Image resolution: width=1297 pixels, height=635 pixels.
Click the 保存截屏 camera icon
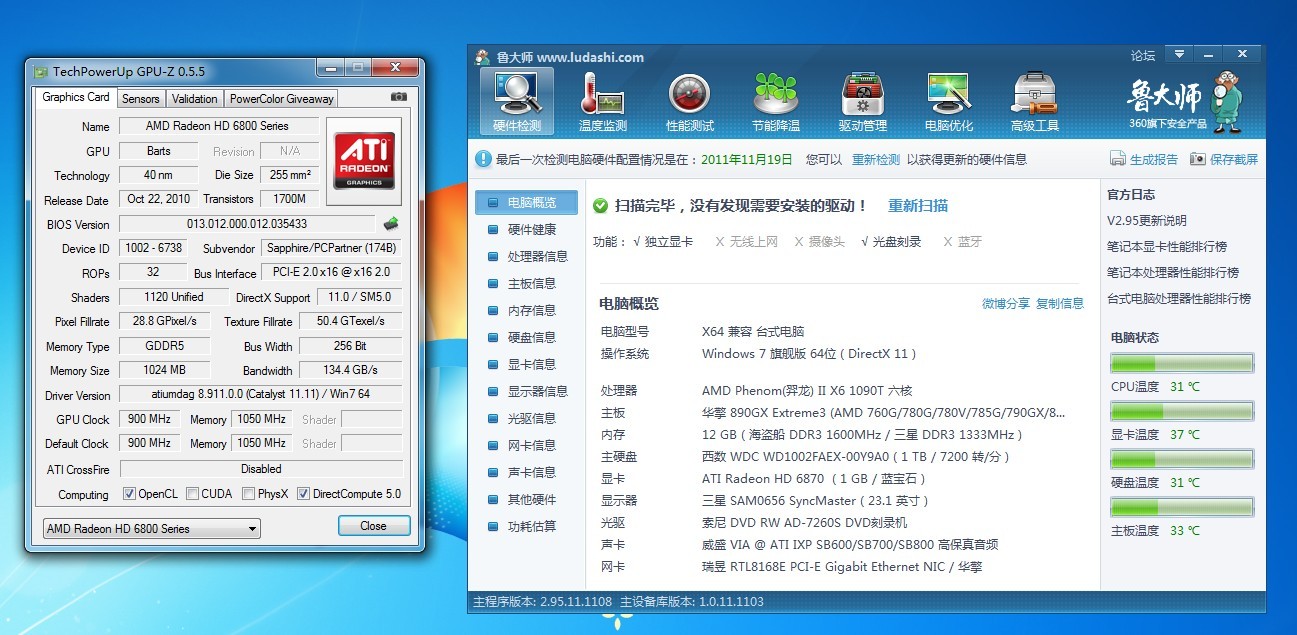pyautogui.click(x=1197, y=159)
